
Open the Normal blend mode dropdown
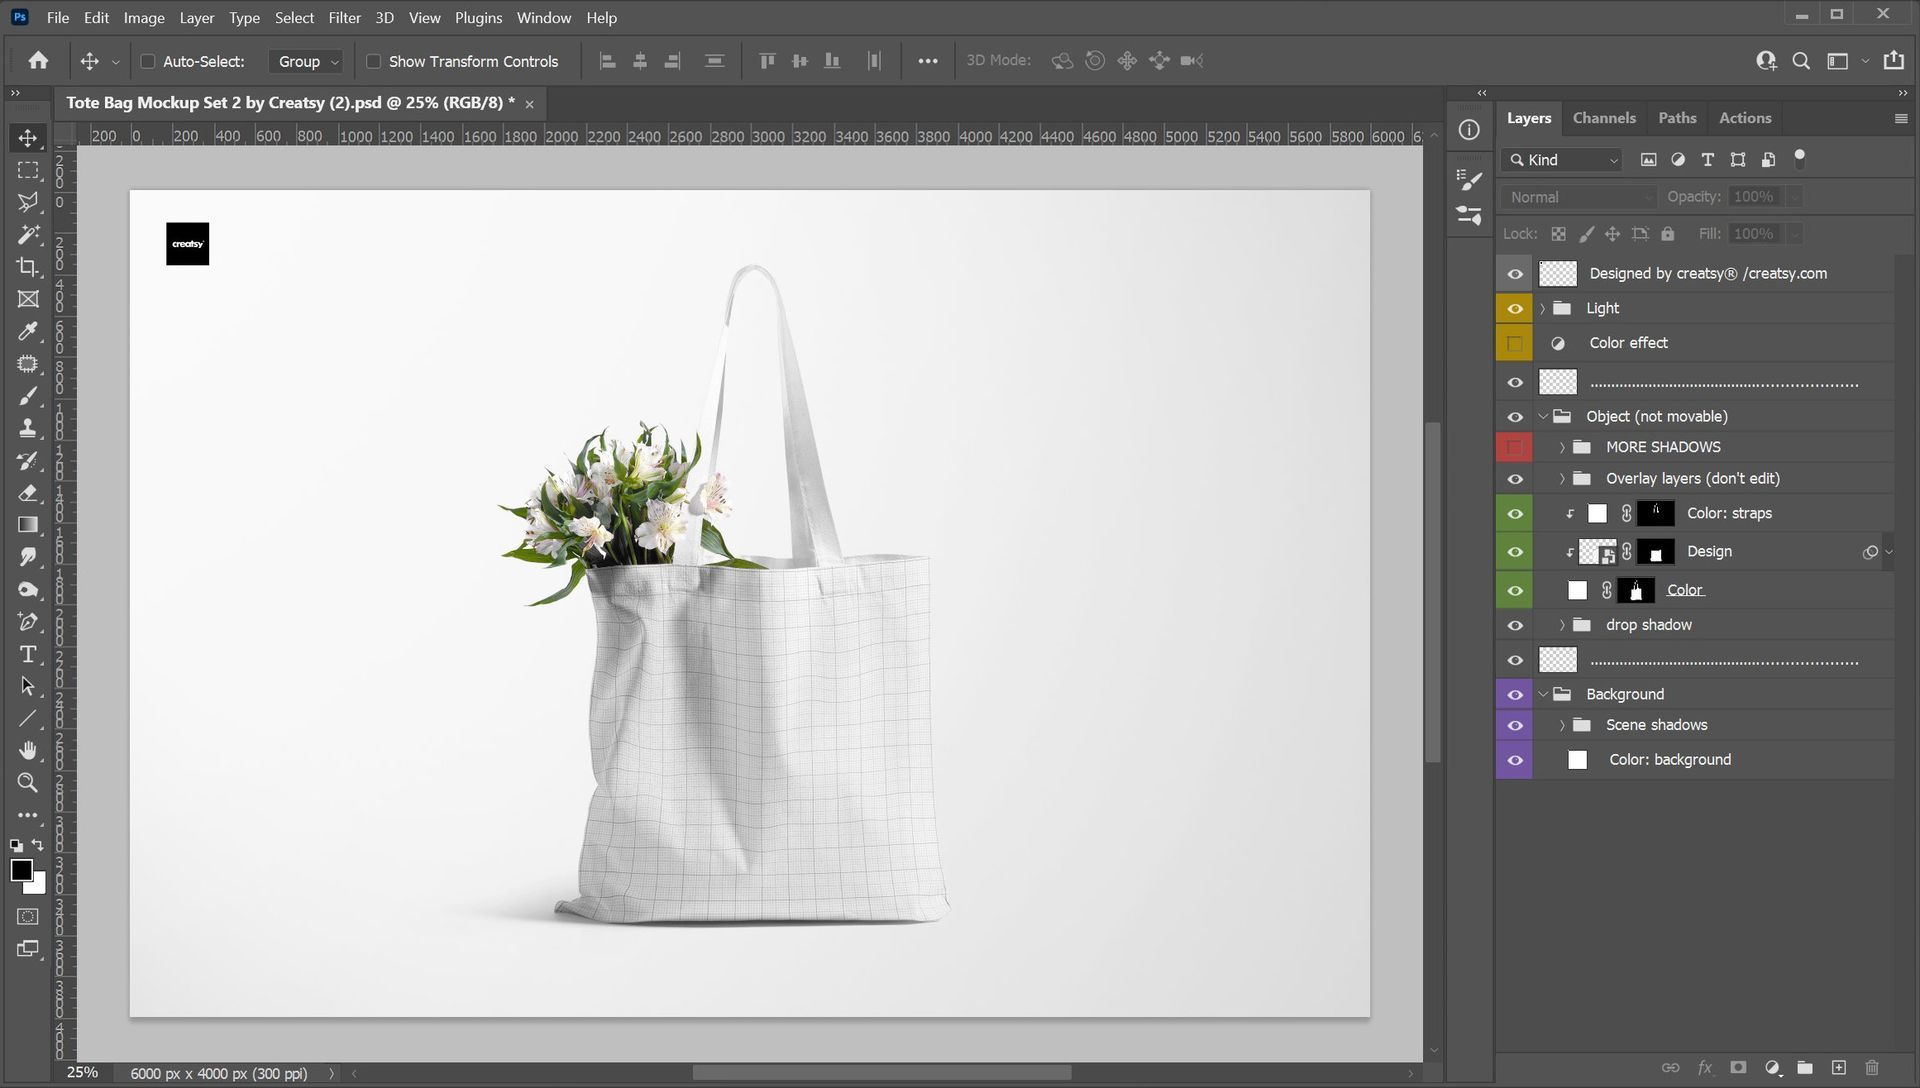tap(1578, 197)
